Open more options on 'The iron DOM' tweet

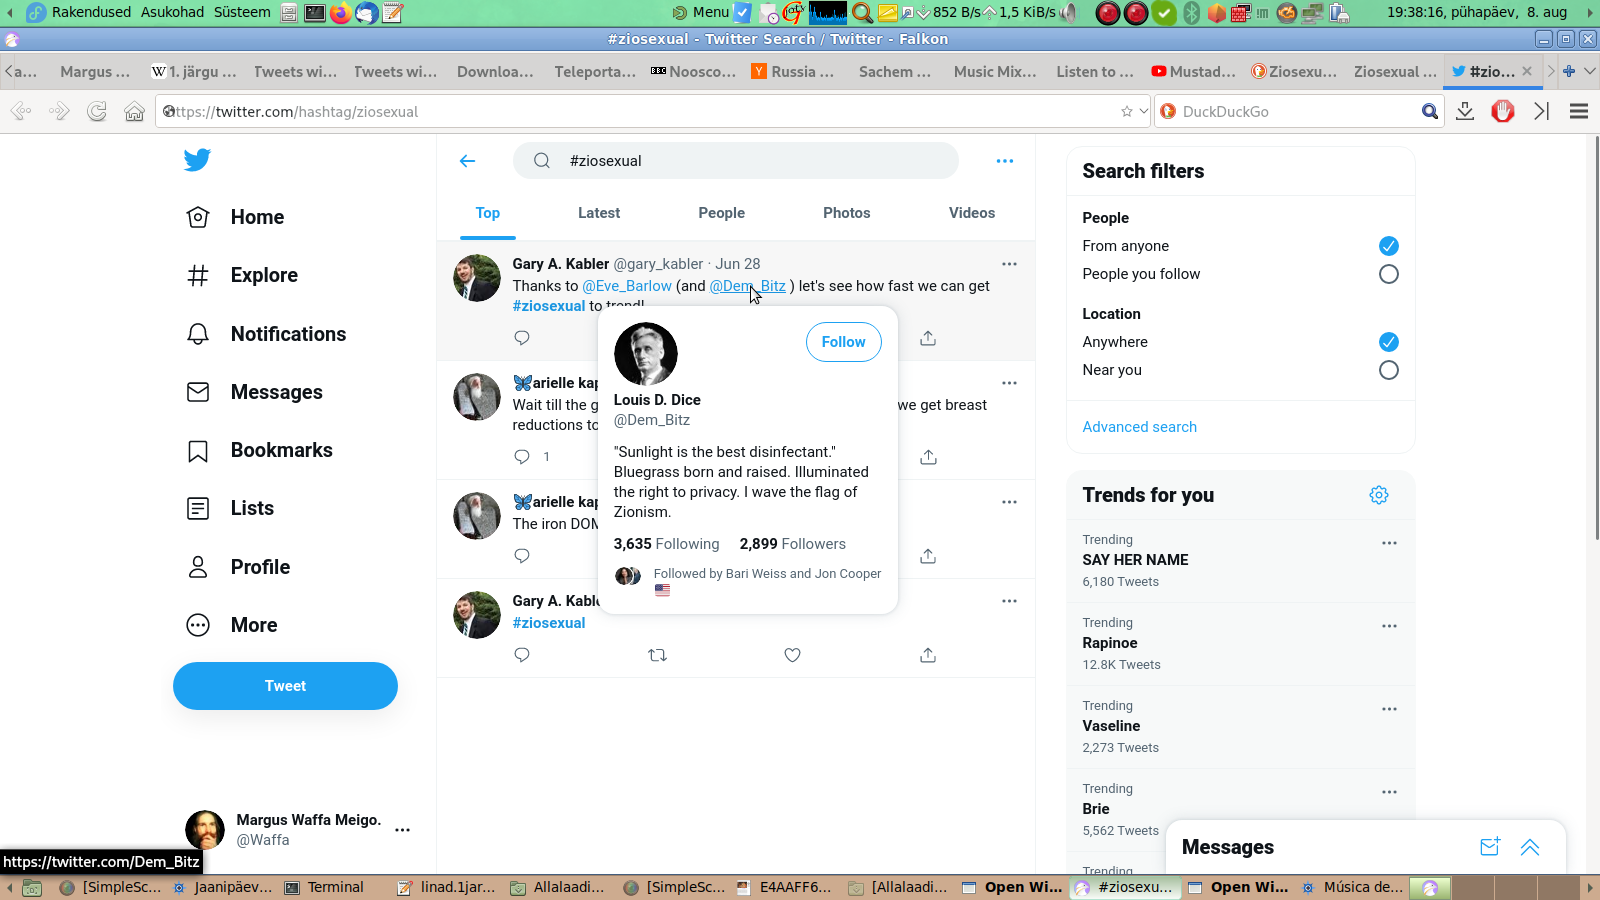pos(1009,502)
